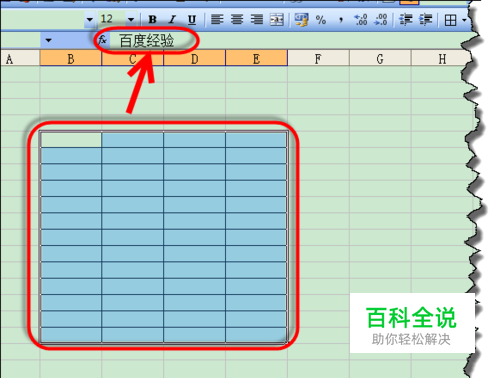Click Decrease Decimal icon

click(381, 20)
